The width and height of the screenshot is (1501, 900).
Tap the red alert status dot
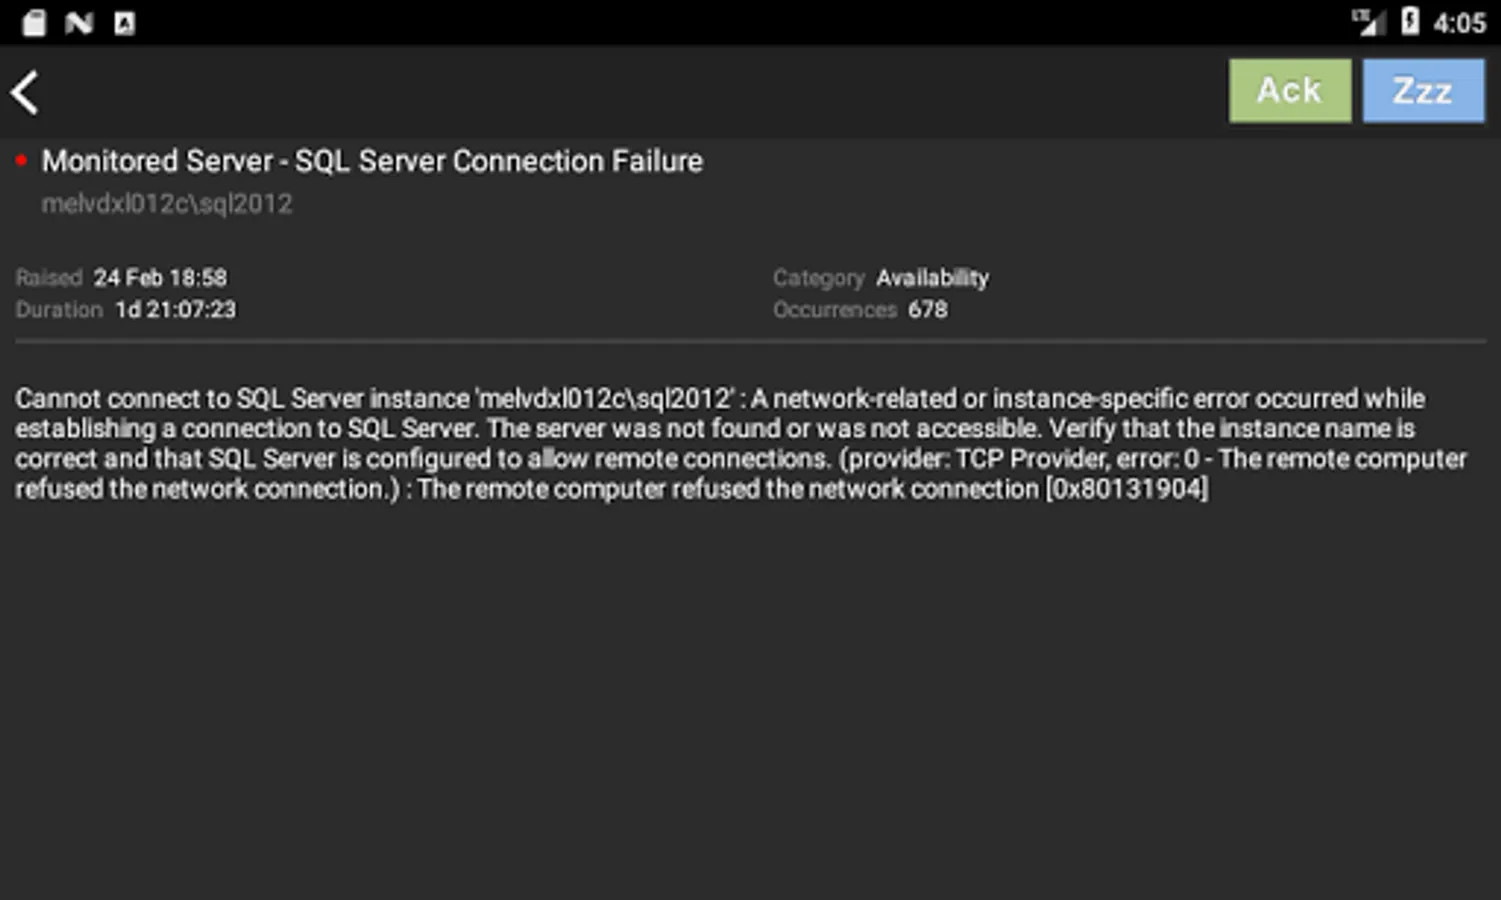(x=21, y=160)
